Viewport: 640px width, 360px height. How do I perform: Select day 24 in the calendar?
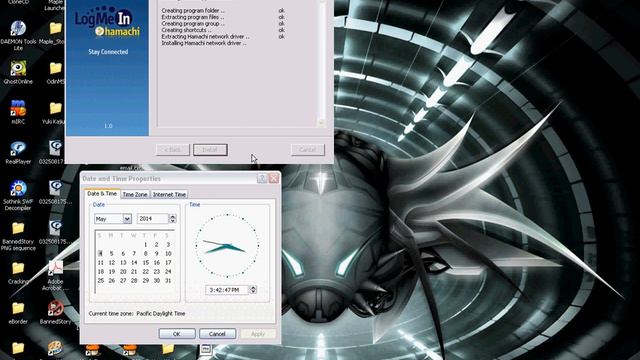tap(168, 271)
